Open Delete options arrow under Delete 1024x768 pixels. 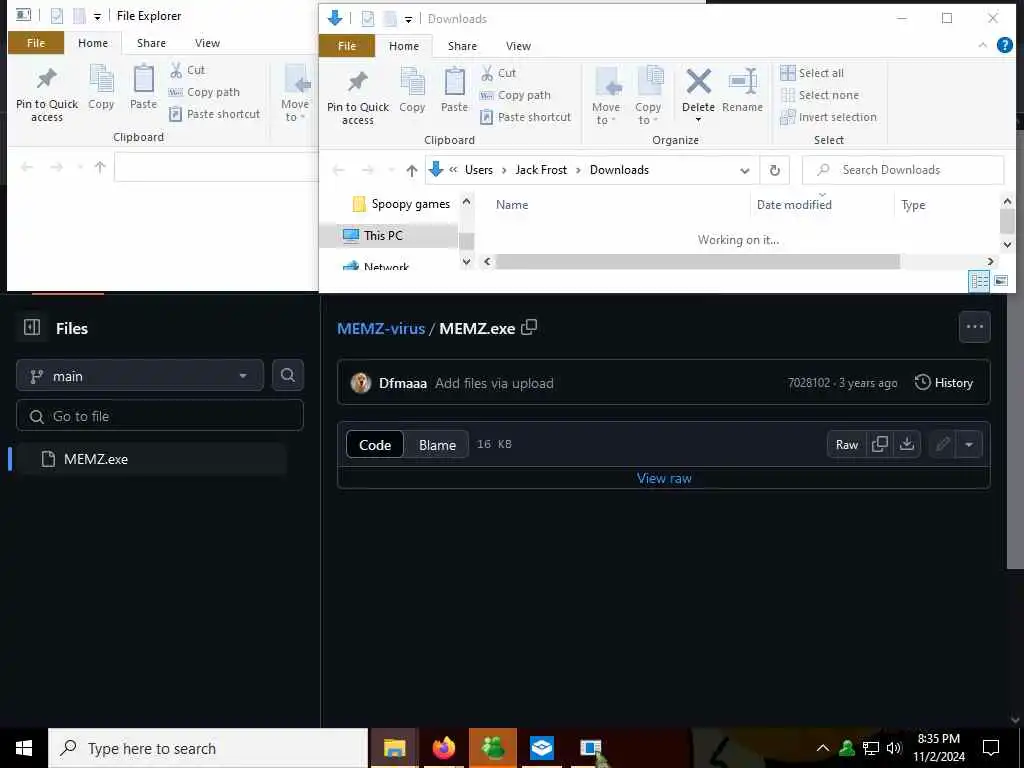coord(698,120)
